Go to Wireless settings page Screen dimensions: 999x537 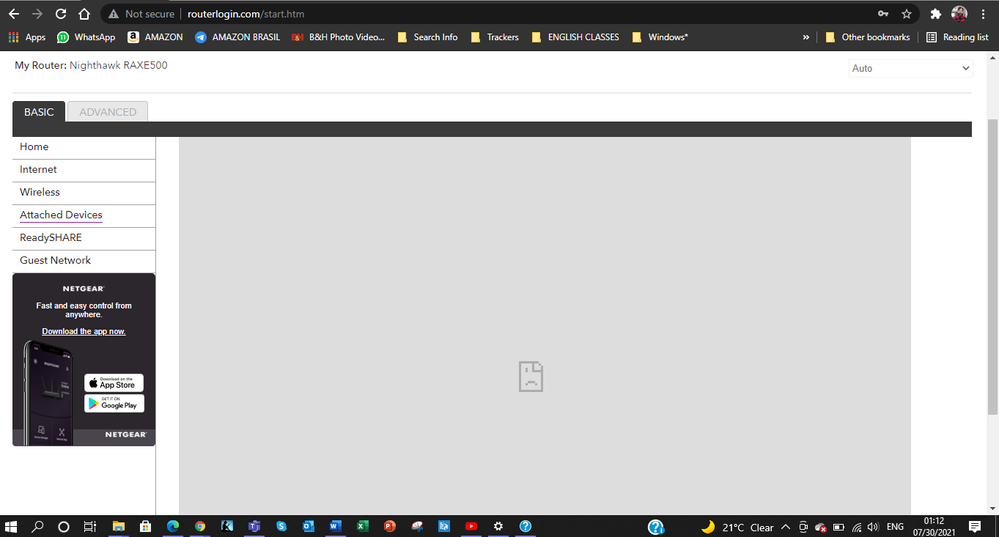(x=40, y=192)
